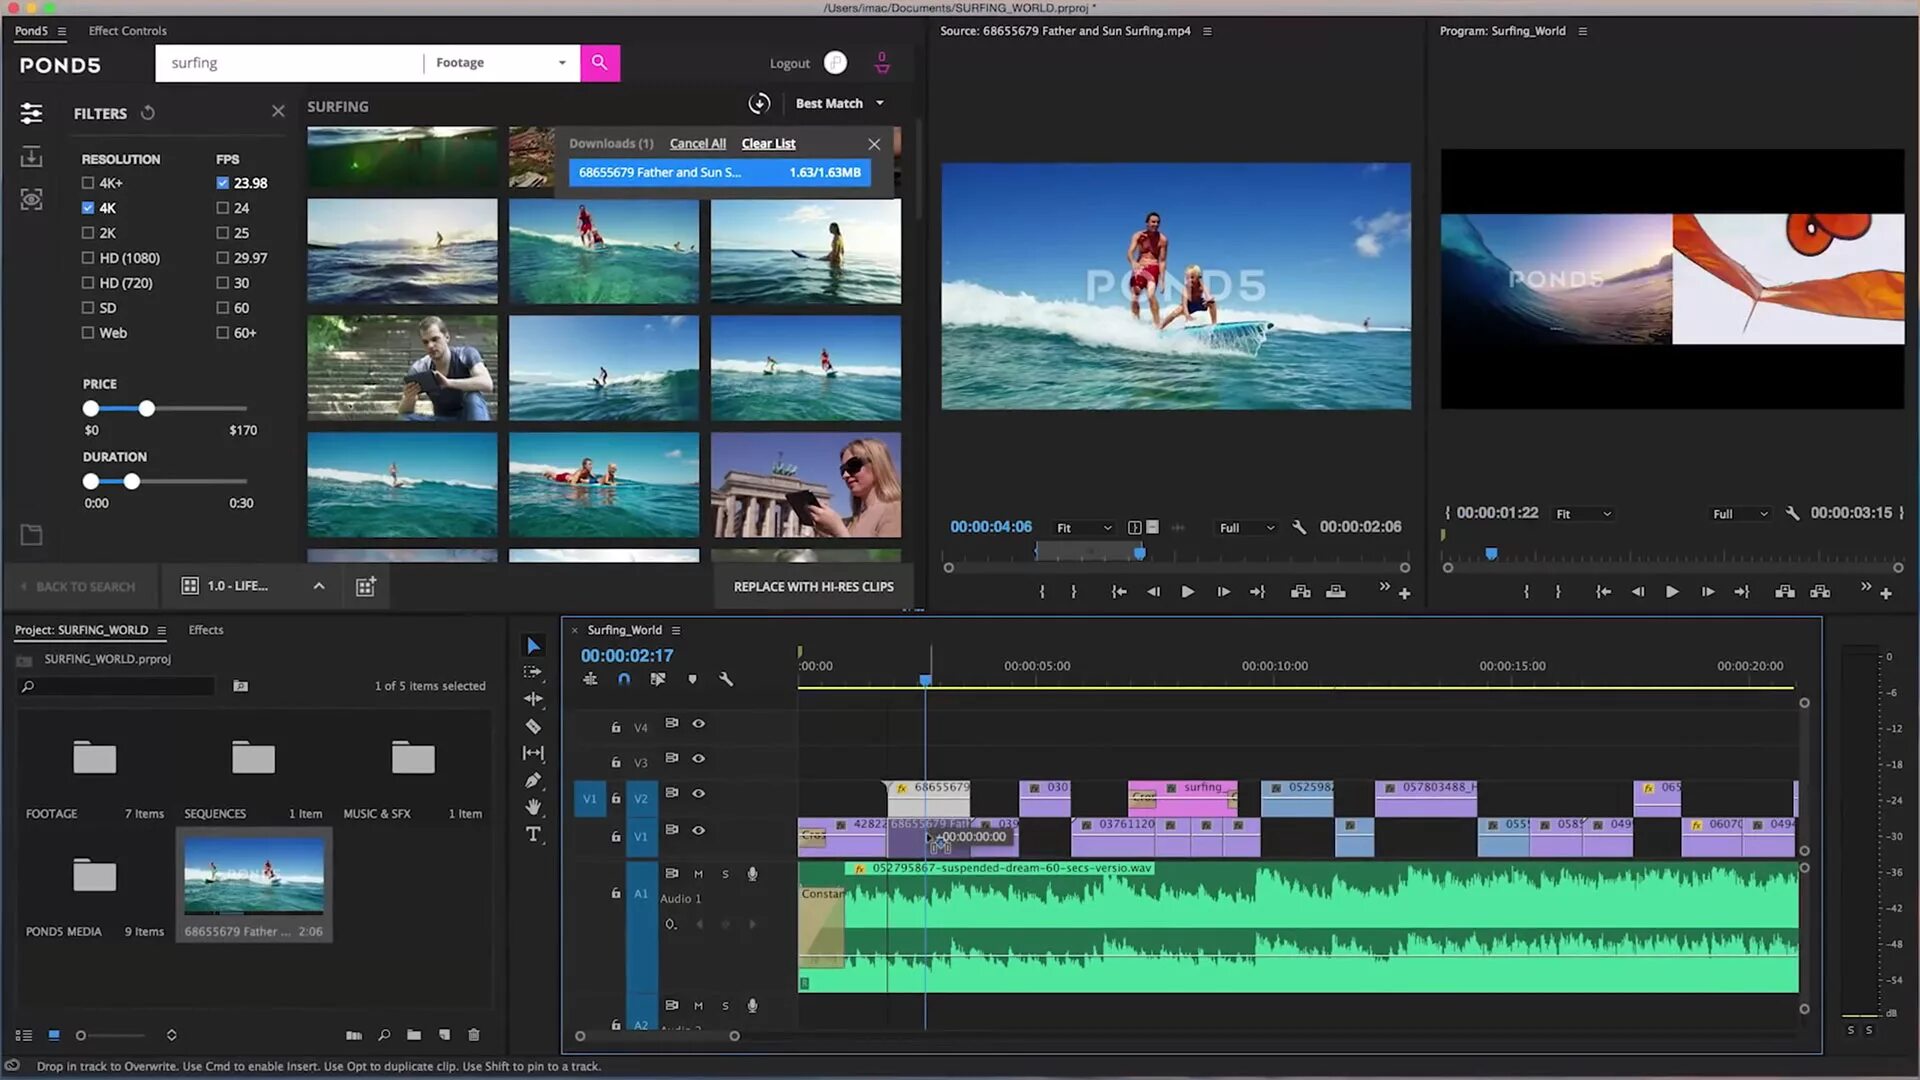Toggle V2 track visibility eye icon
Screen dimensions: 1920x1080
(x=699, y=793)
